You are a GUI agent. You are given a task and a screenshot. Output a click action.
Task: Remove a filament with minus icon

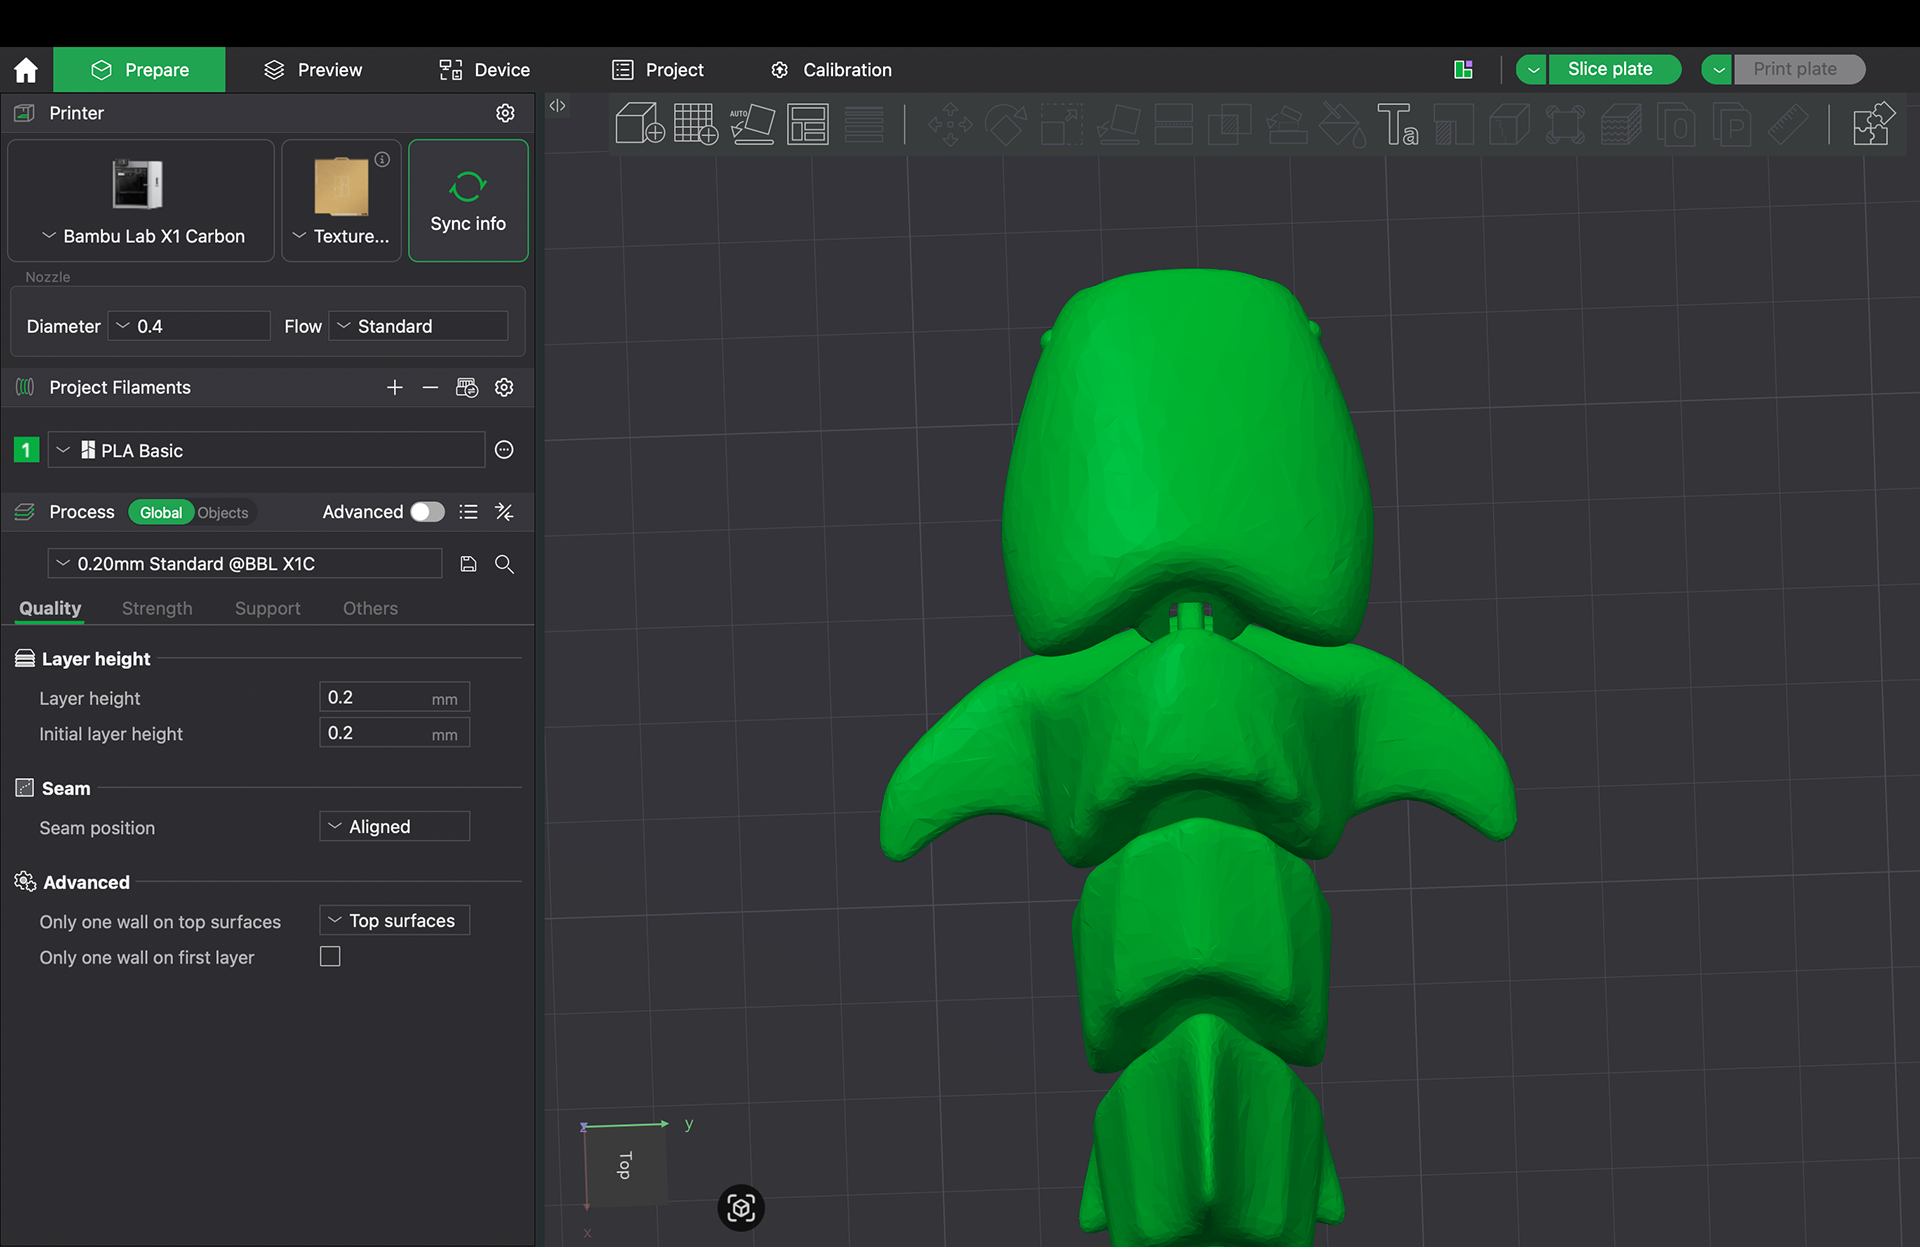click(430, 387)
